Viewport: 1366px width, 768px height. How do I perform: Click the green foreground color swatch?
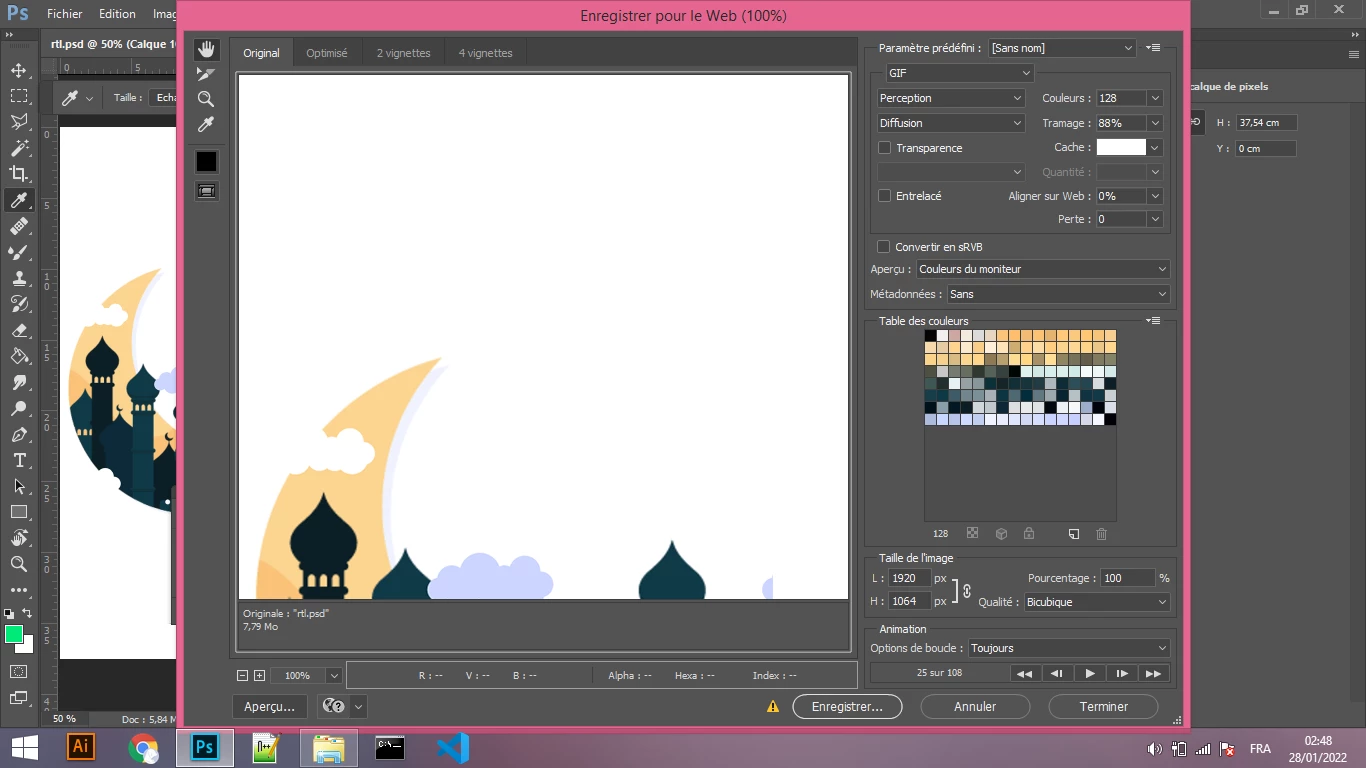click(14, 634)
